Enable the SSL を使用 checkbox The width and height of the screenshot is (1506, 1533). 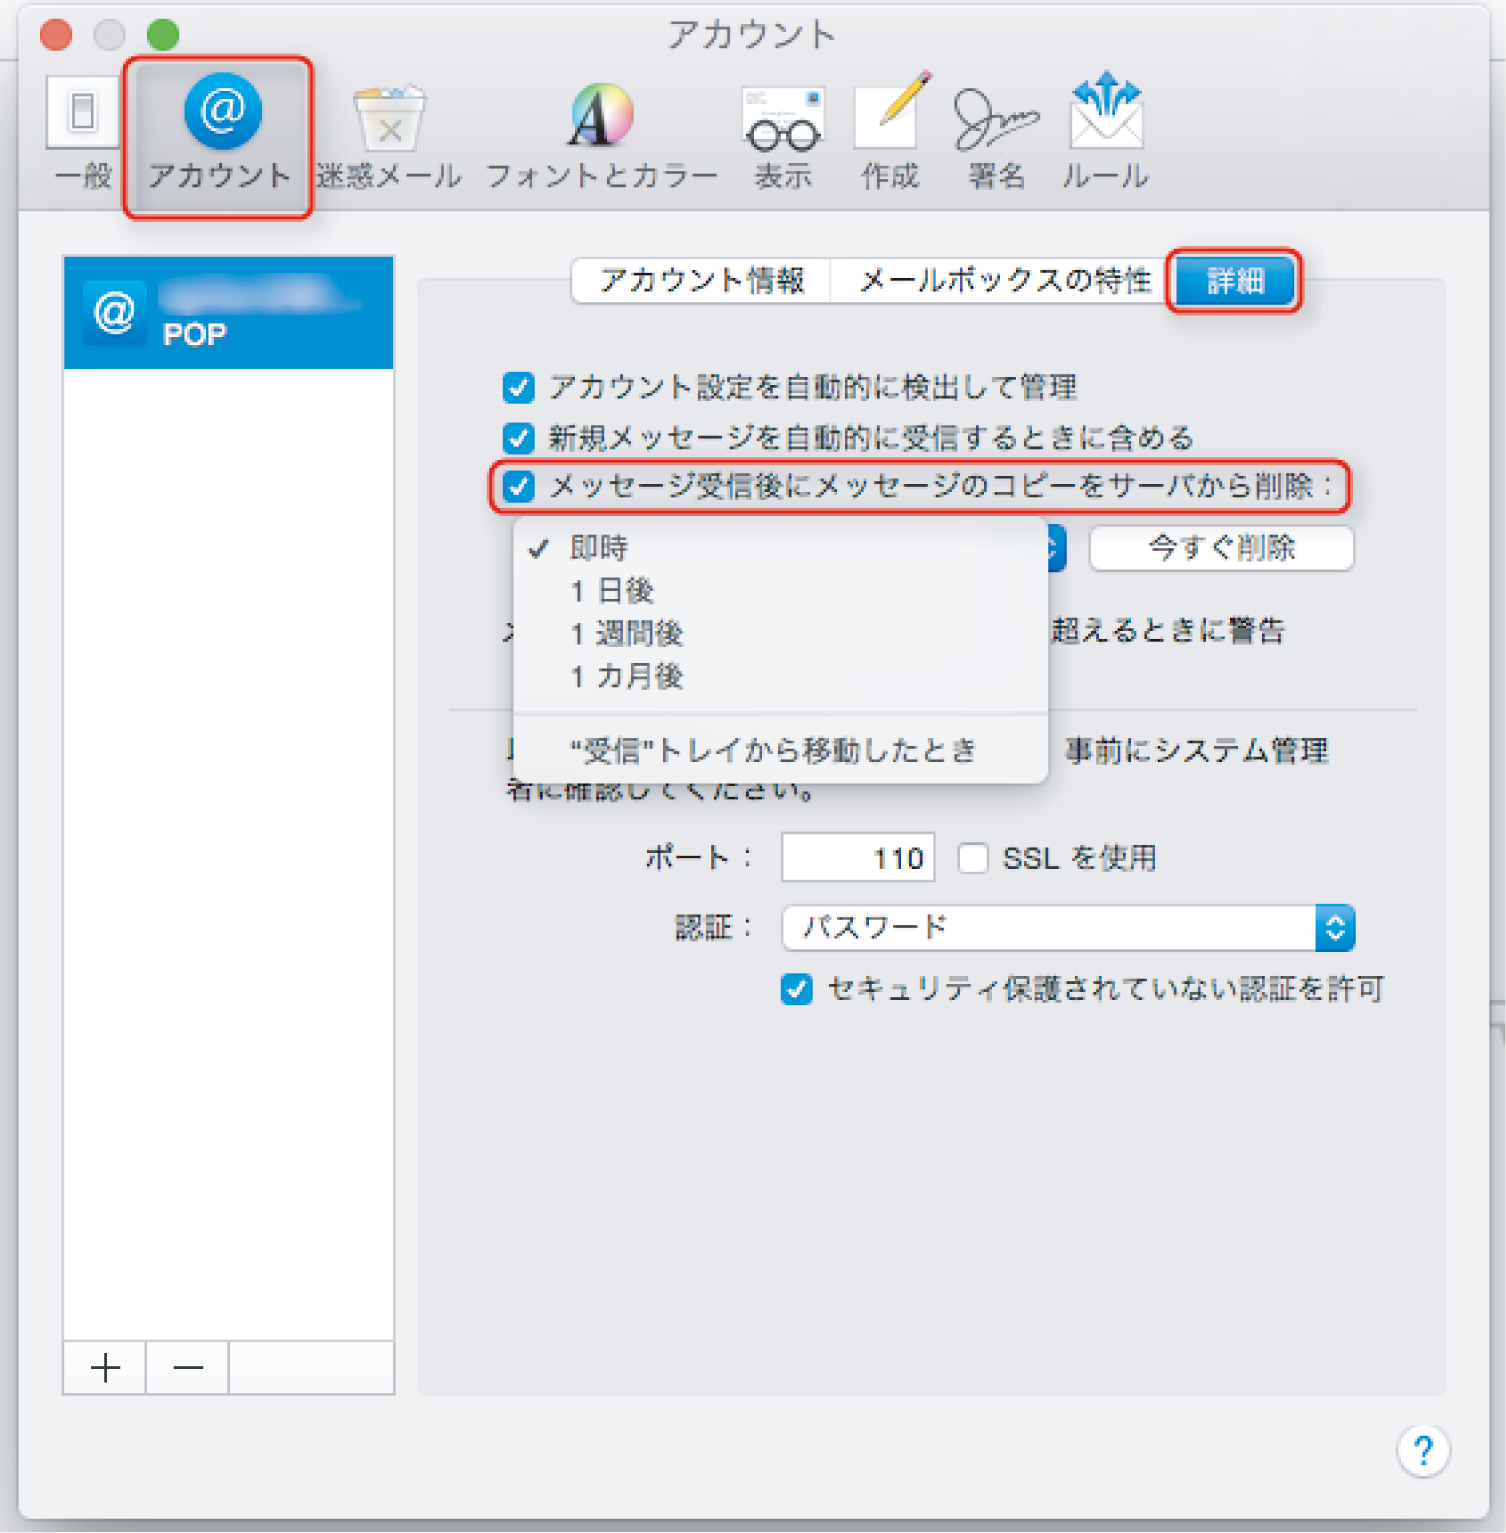[x=972, y=858]
